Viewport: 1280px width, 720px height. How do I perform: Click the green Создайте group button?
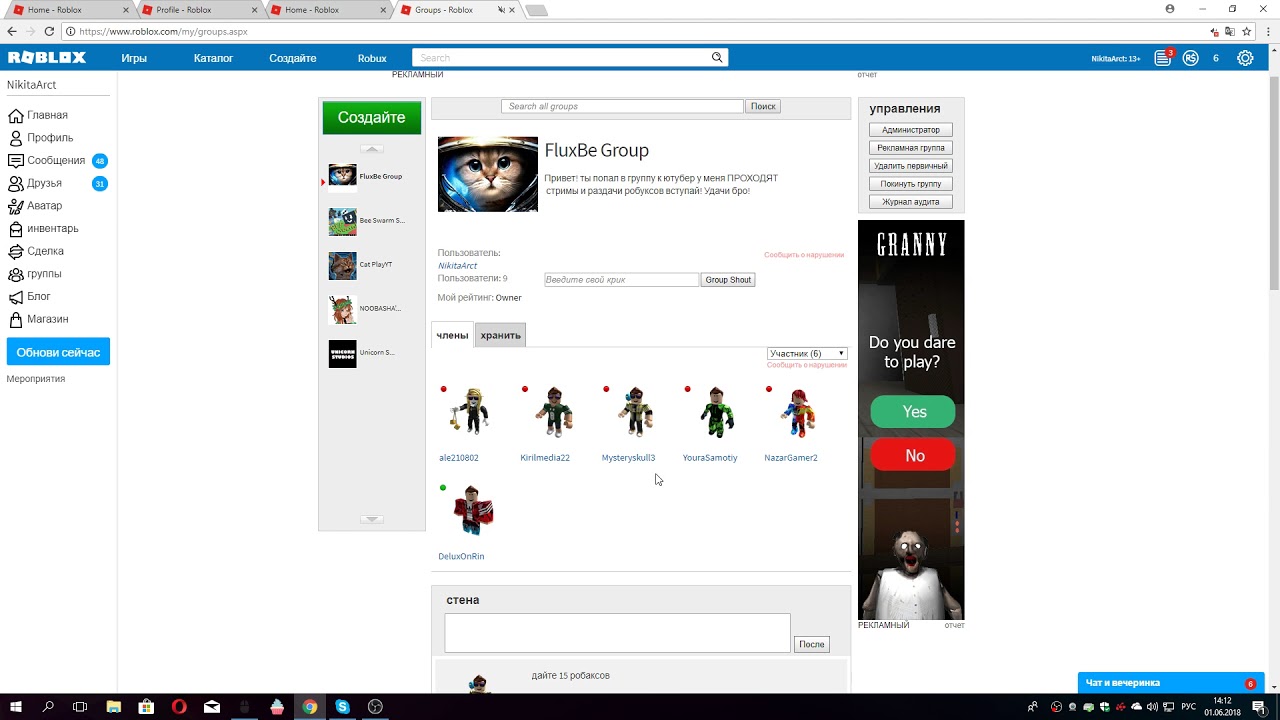point(371,117)
